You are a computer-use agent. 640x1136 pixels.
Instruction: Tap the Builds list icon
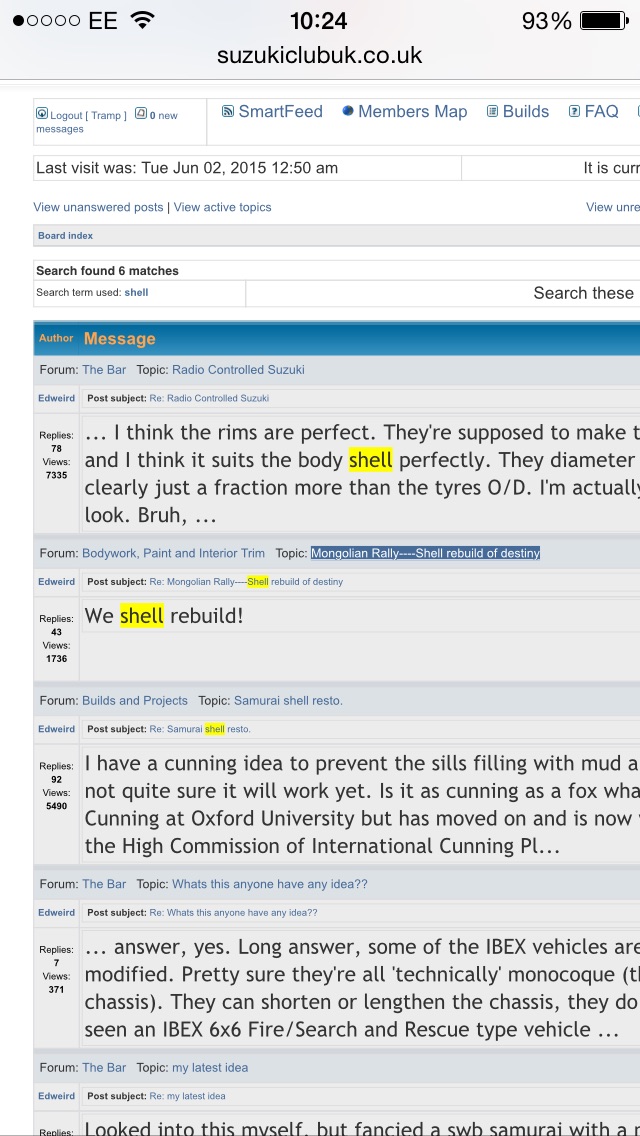point(493,112)
